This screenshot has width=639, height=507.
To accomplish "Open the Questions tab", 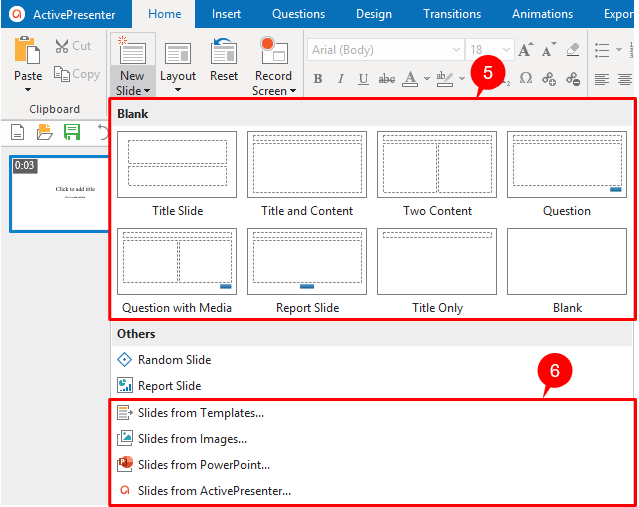I will (x=298, y=14).
